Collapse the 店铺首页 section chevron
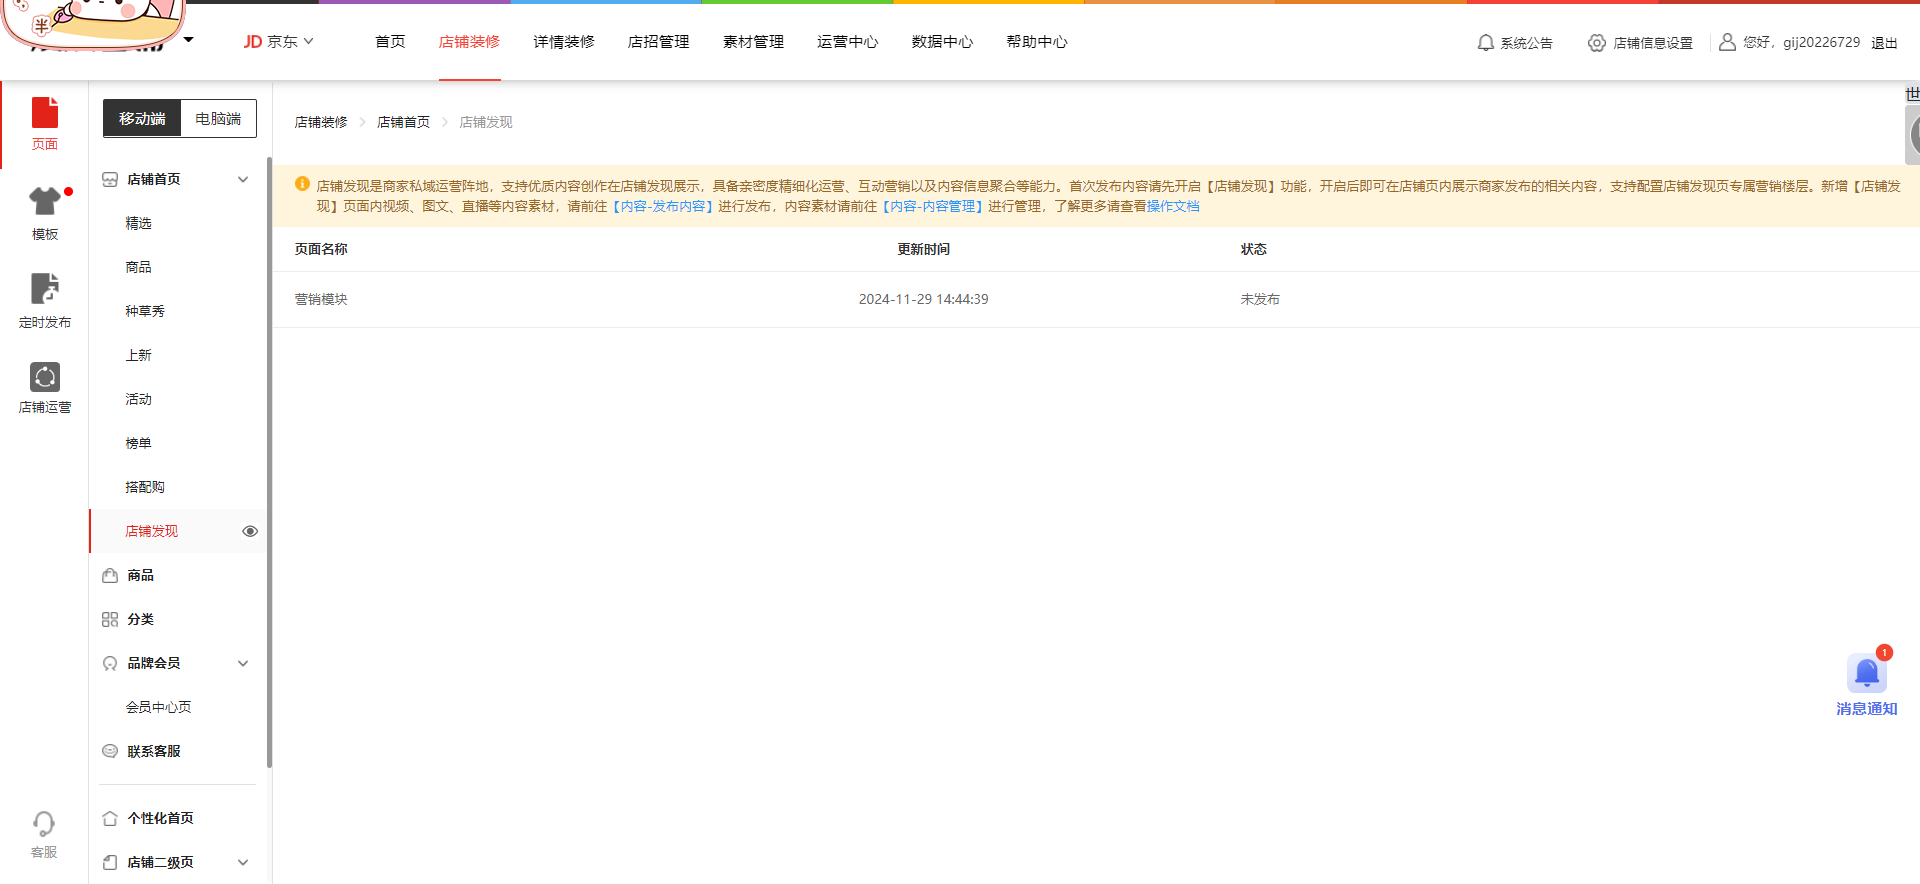The height and width of the screenshot is (884, 1920). pyautogui.click(x=243, y=180)
